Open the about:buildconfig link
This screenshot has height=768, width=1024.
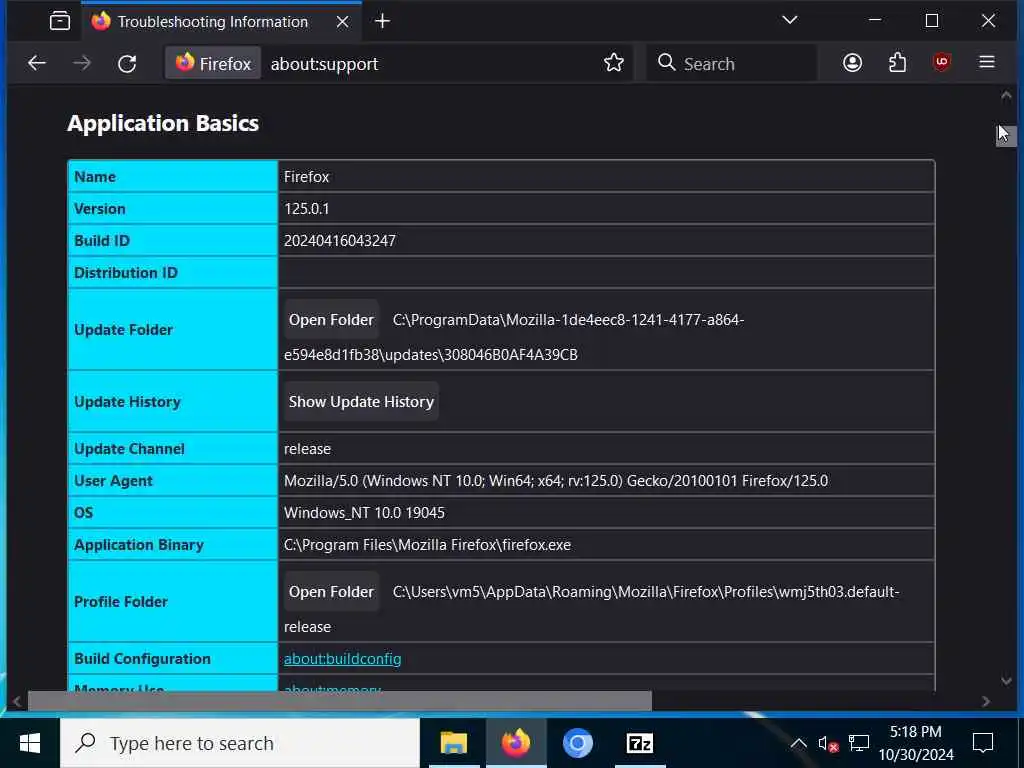[x=342, y=658]
